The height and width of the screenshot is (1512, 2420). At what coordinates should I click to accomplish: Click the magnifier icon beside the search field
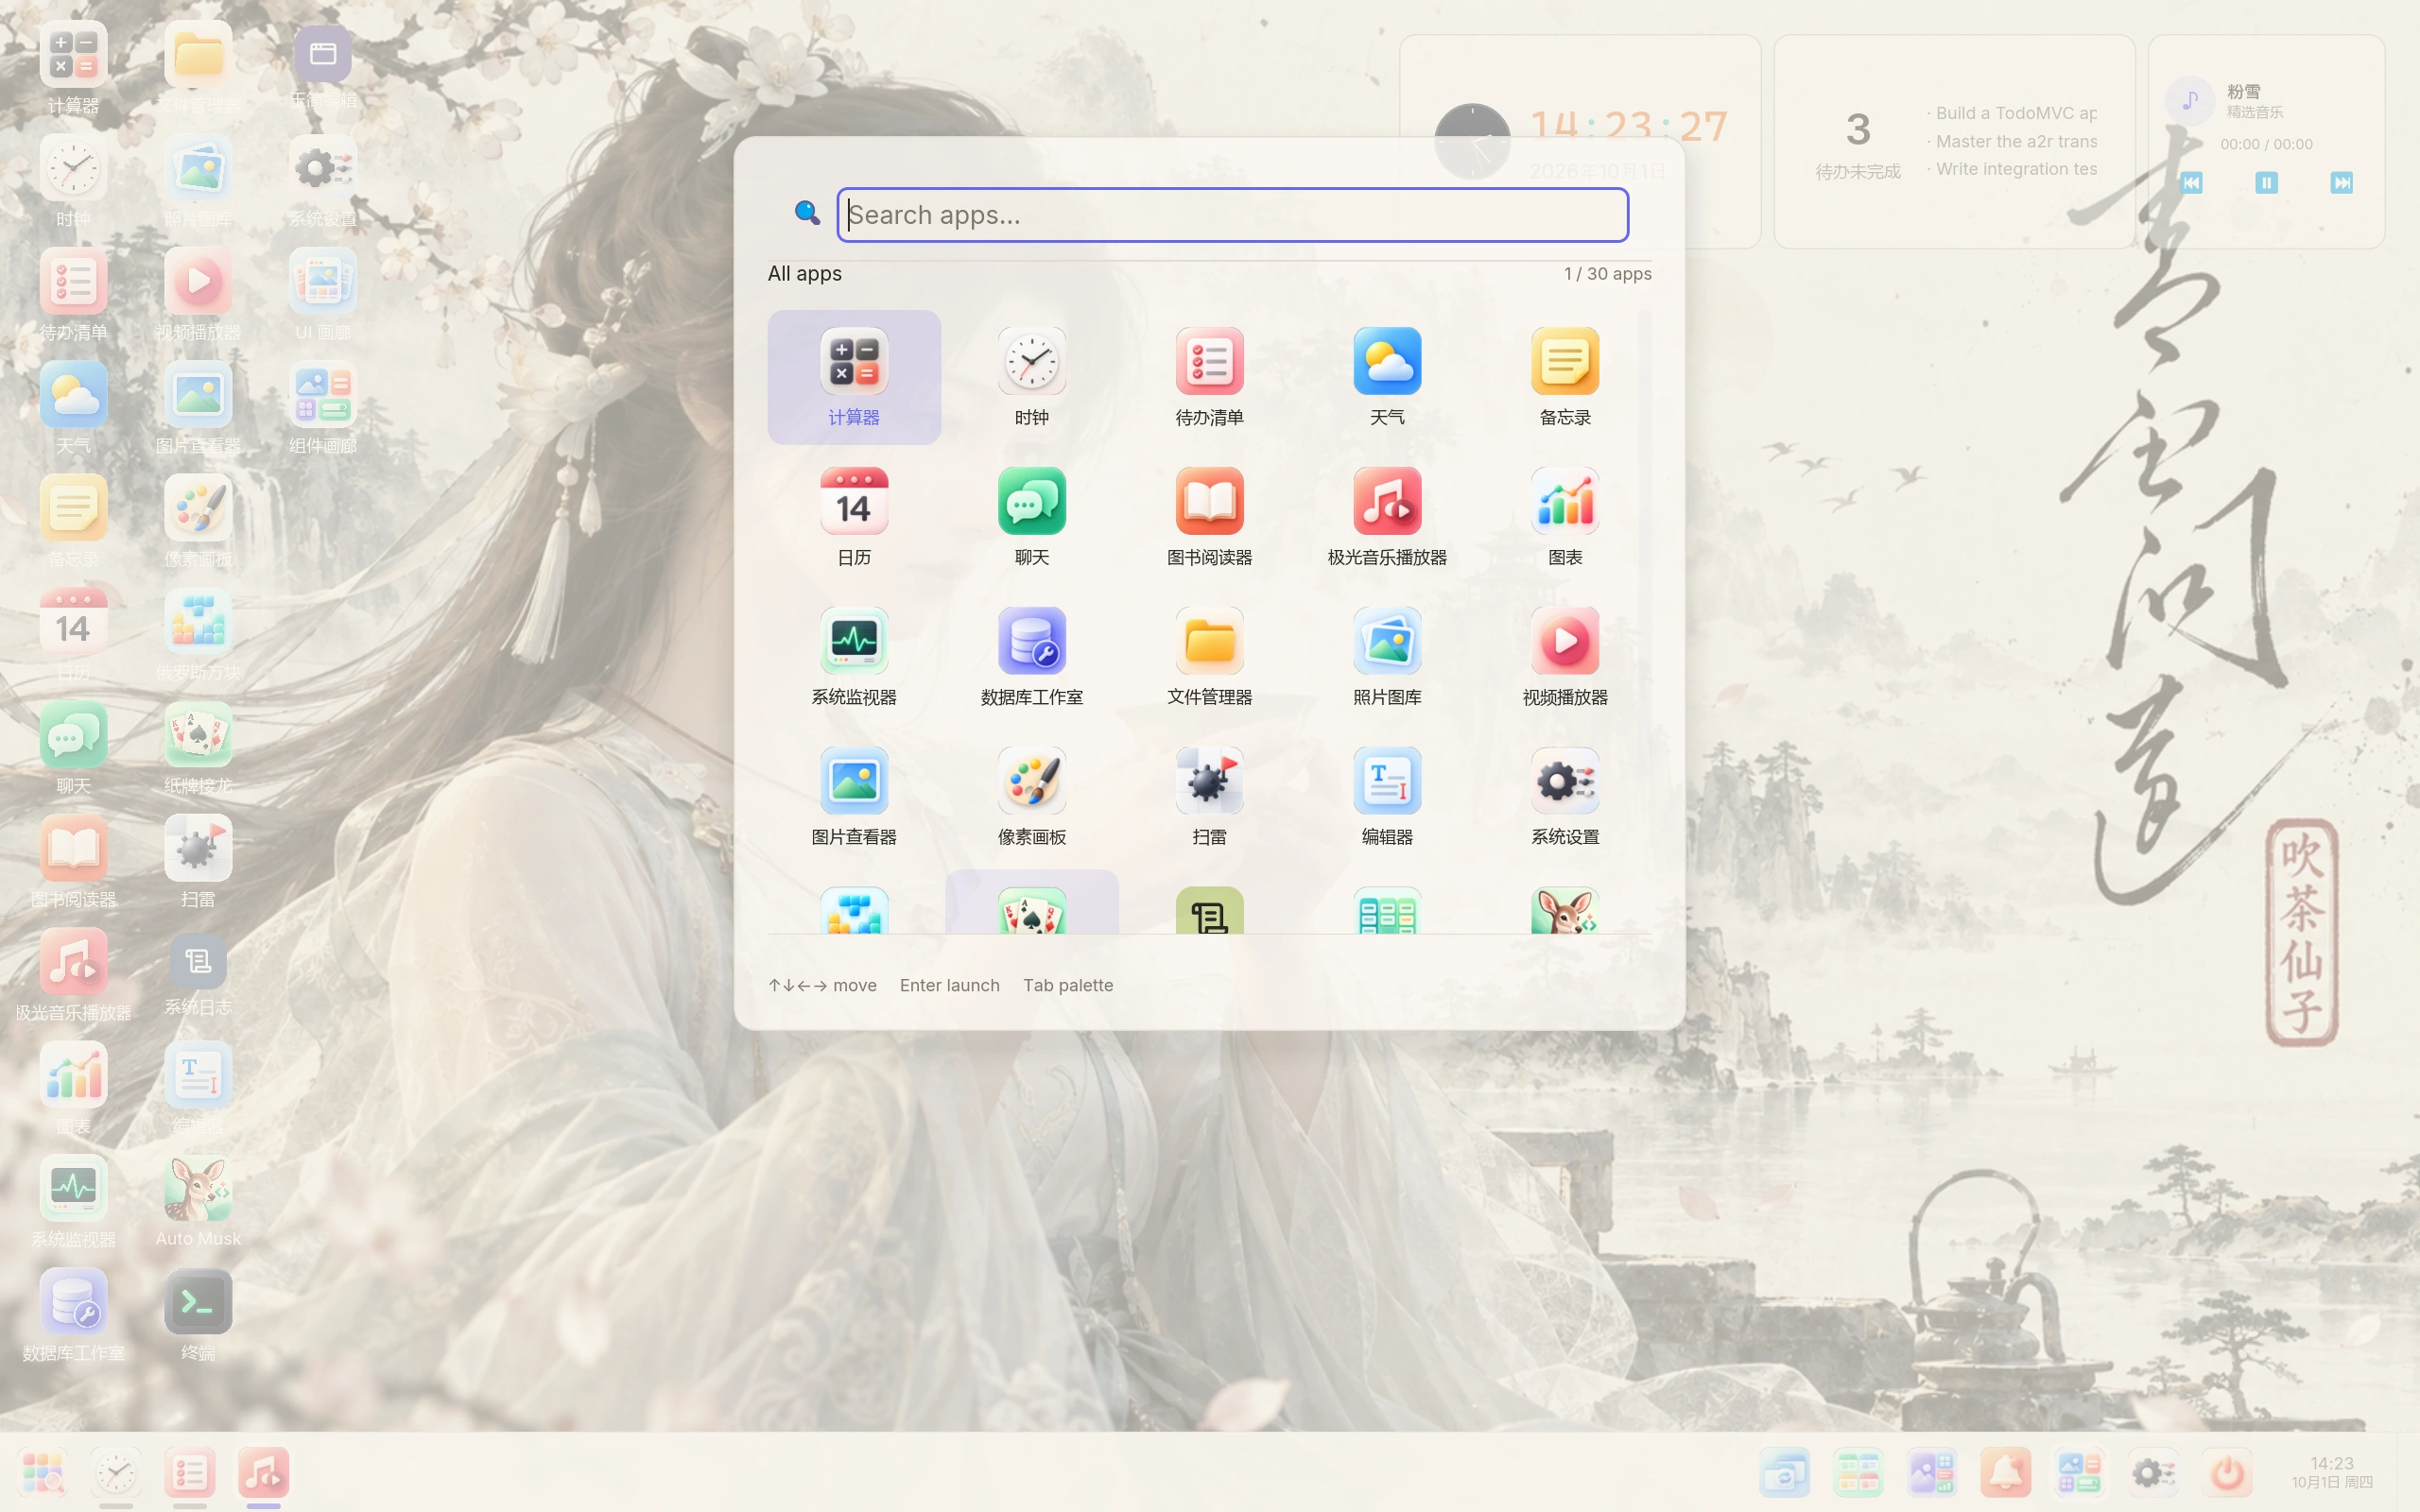[807, 212]
